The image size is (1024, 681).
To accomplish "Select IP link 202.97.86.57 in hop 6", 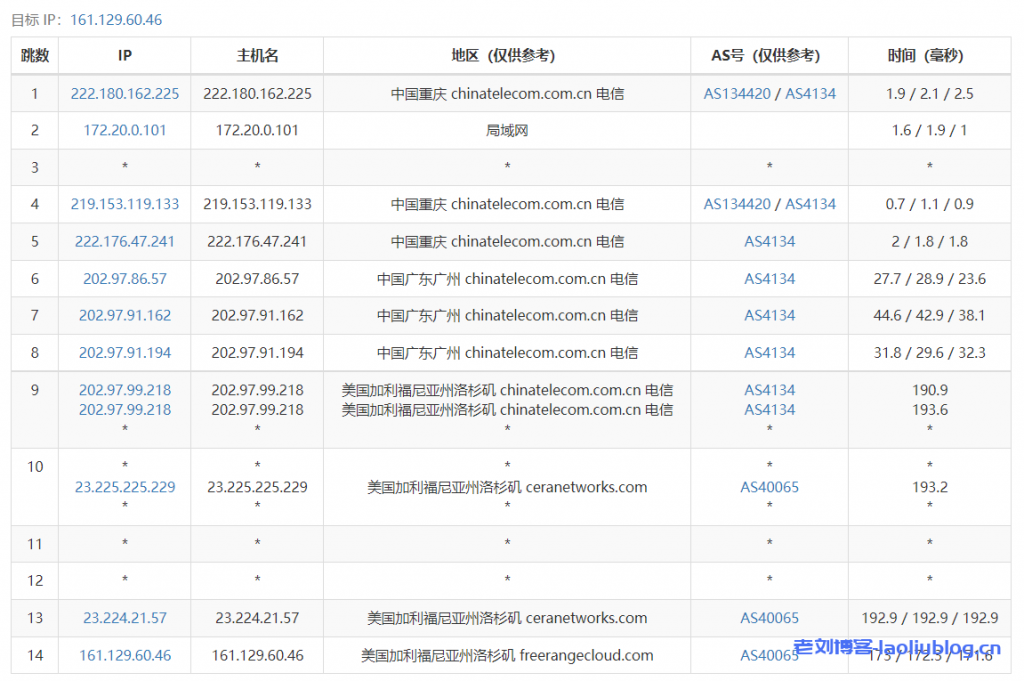I will [x=125, y=279].
